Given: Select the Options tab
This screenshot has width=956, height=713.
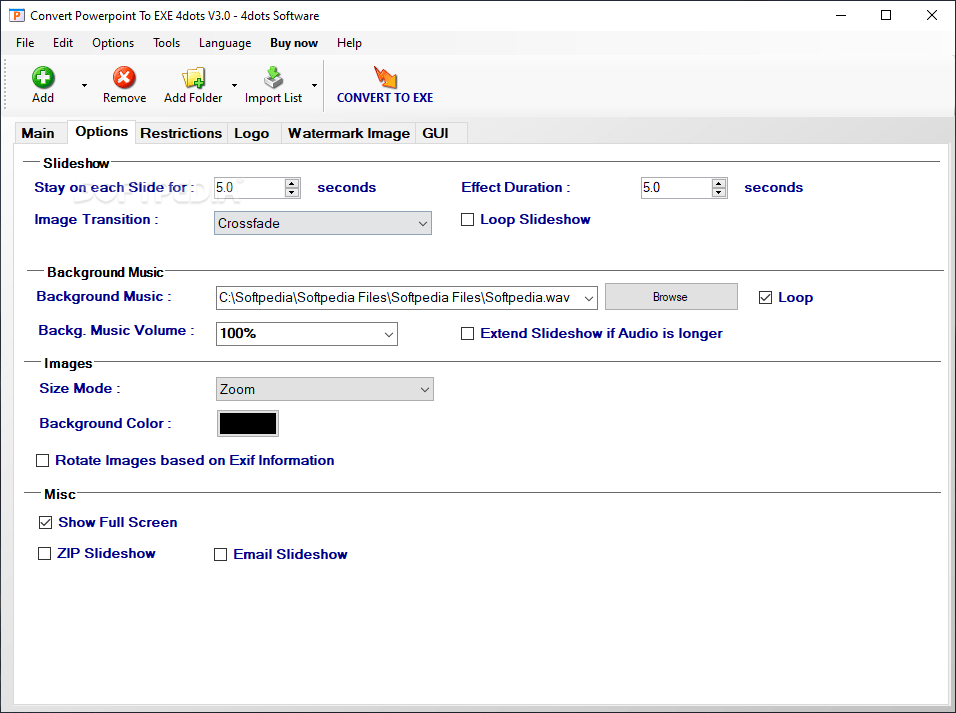Looking at the screenshot, I should (102, 131).
